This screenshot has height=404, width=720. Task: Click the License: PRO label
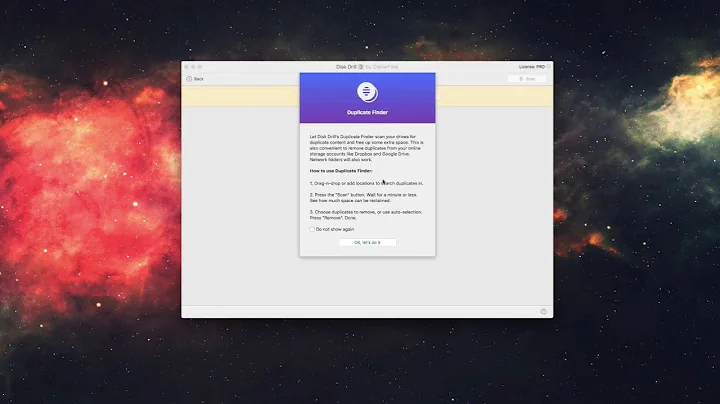point(532,67)
